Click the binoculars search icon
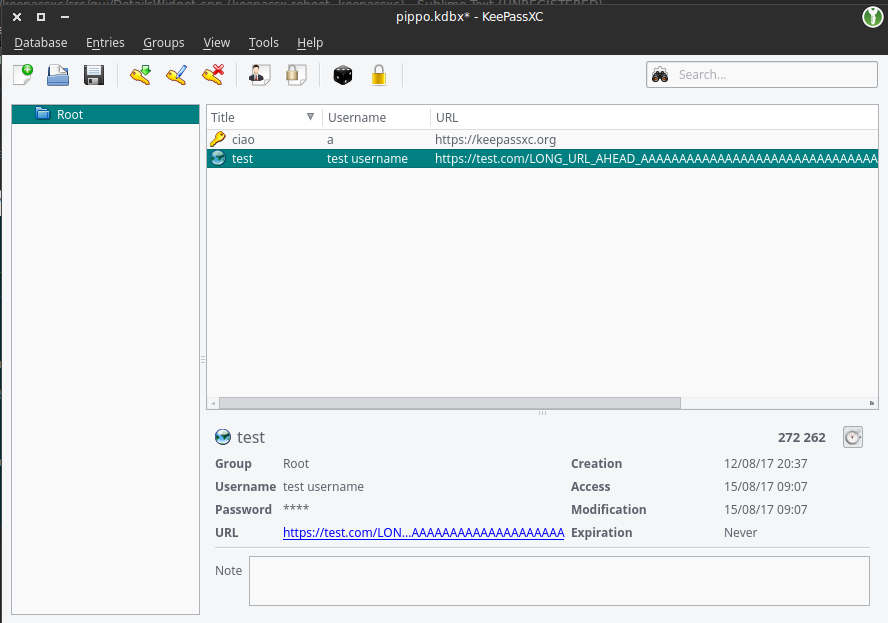Viewport: 888px width, 623px height. tap(660, 75)
